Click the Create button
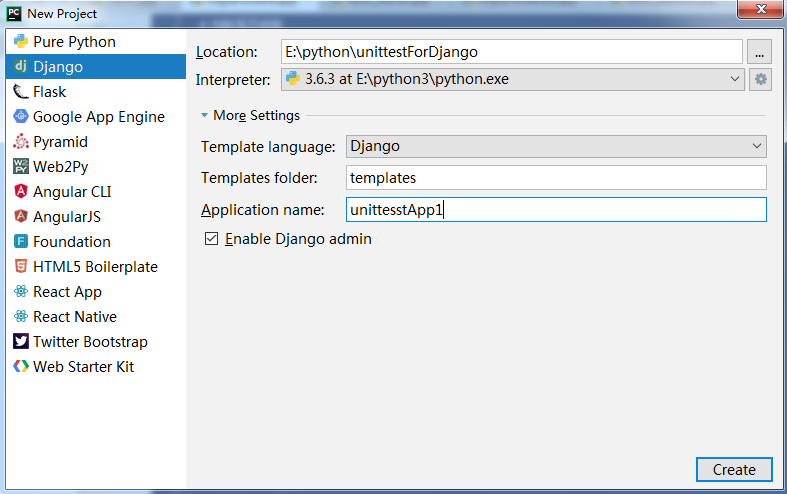The width and height of the screenshot is (787, 494). click(x=734, y=469)
